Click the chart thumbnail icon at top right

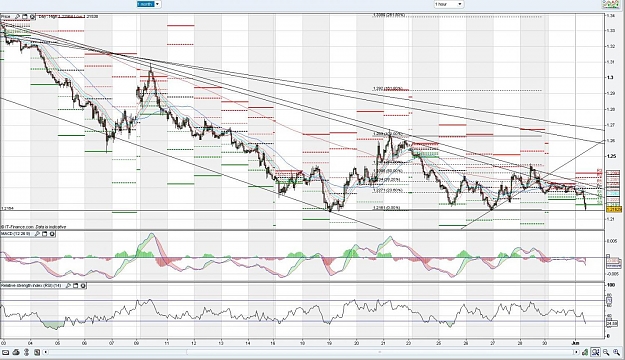pos(611,4)
